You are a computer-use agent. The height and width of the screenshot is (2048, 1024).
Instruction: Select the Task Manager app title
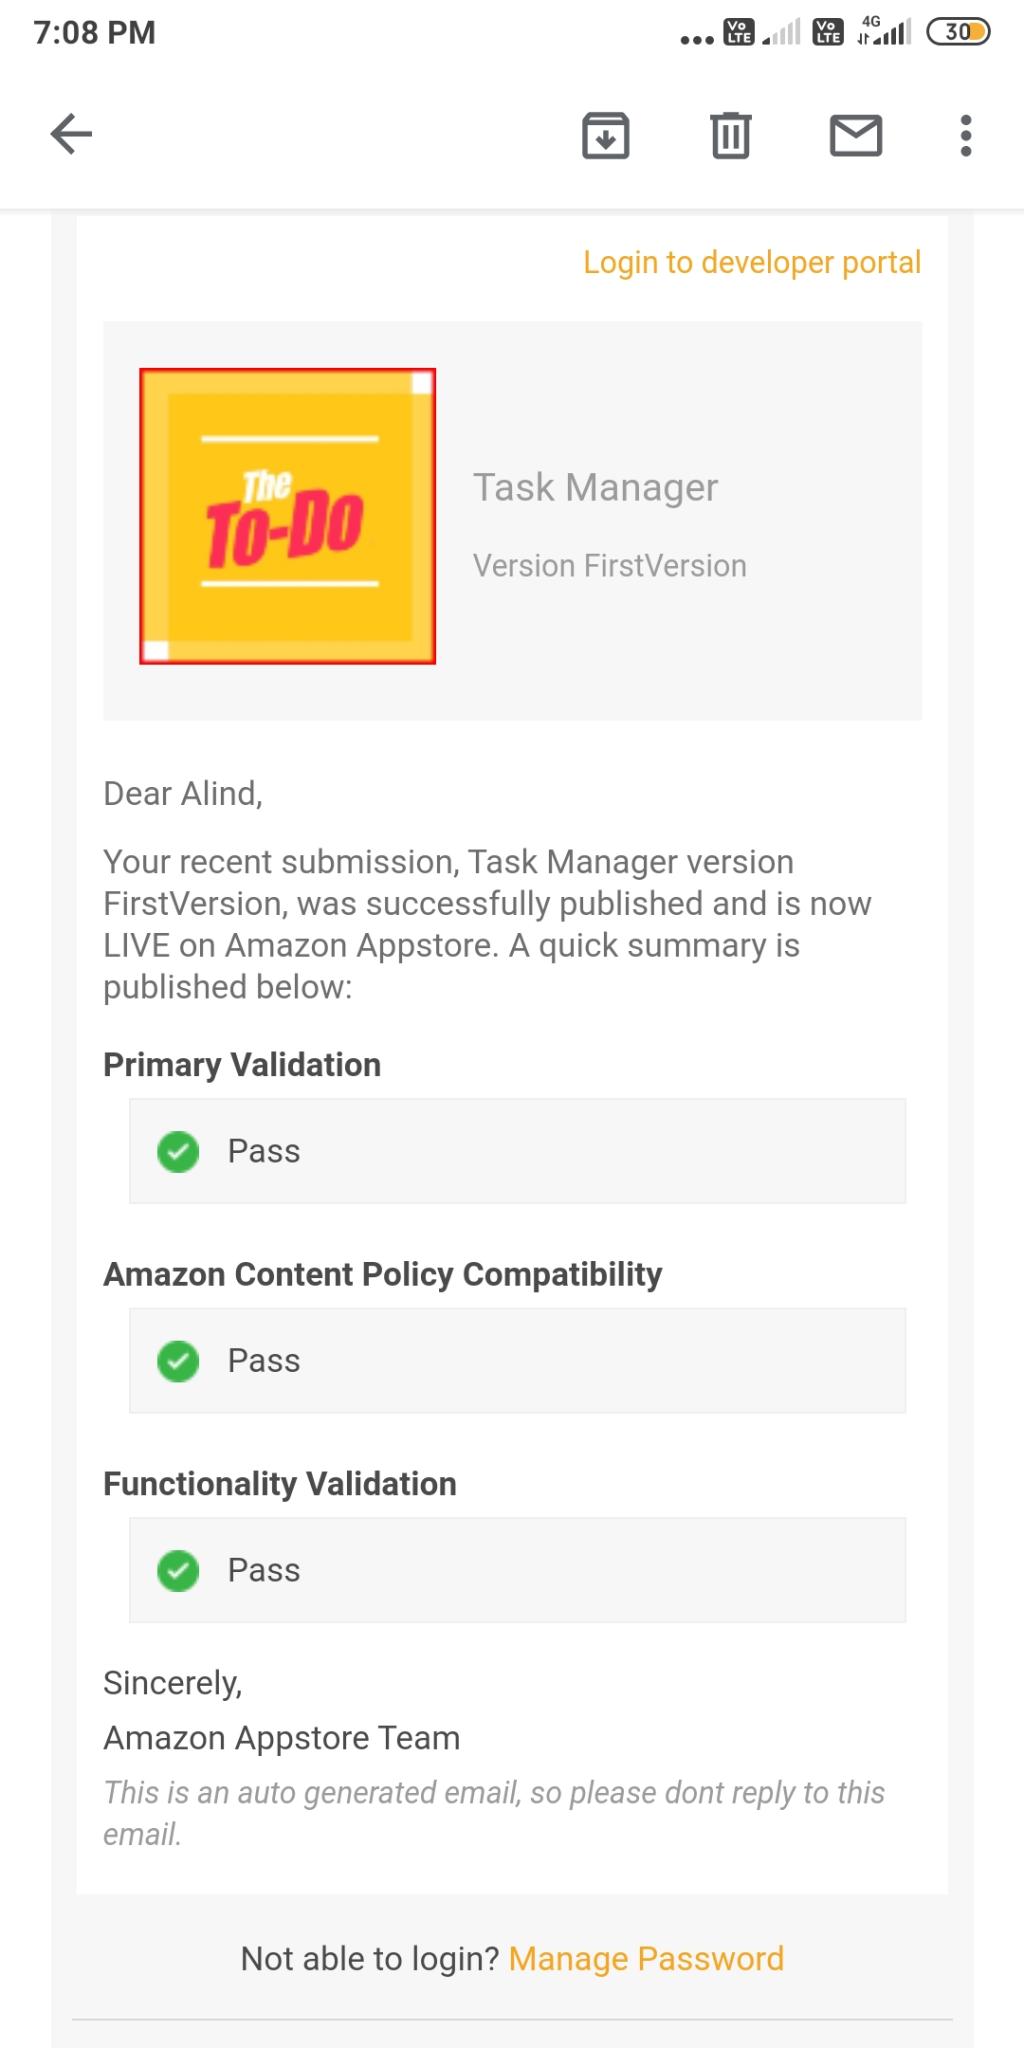pos(595,488)
